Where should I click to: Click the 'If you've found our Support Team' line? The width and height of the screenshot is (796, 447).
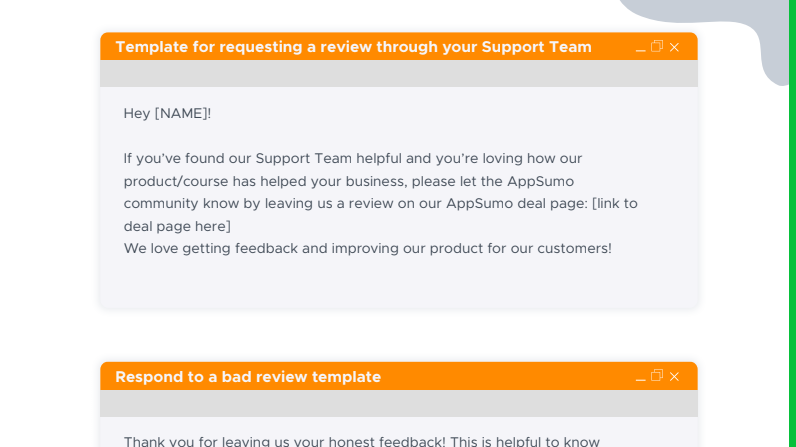[353, 159]
